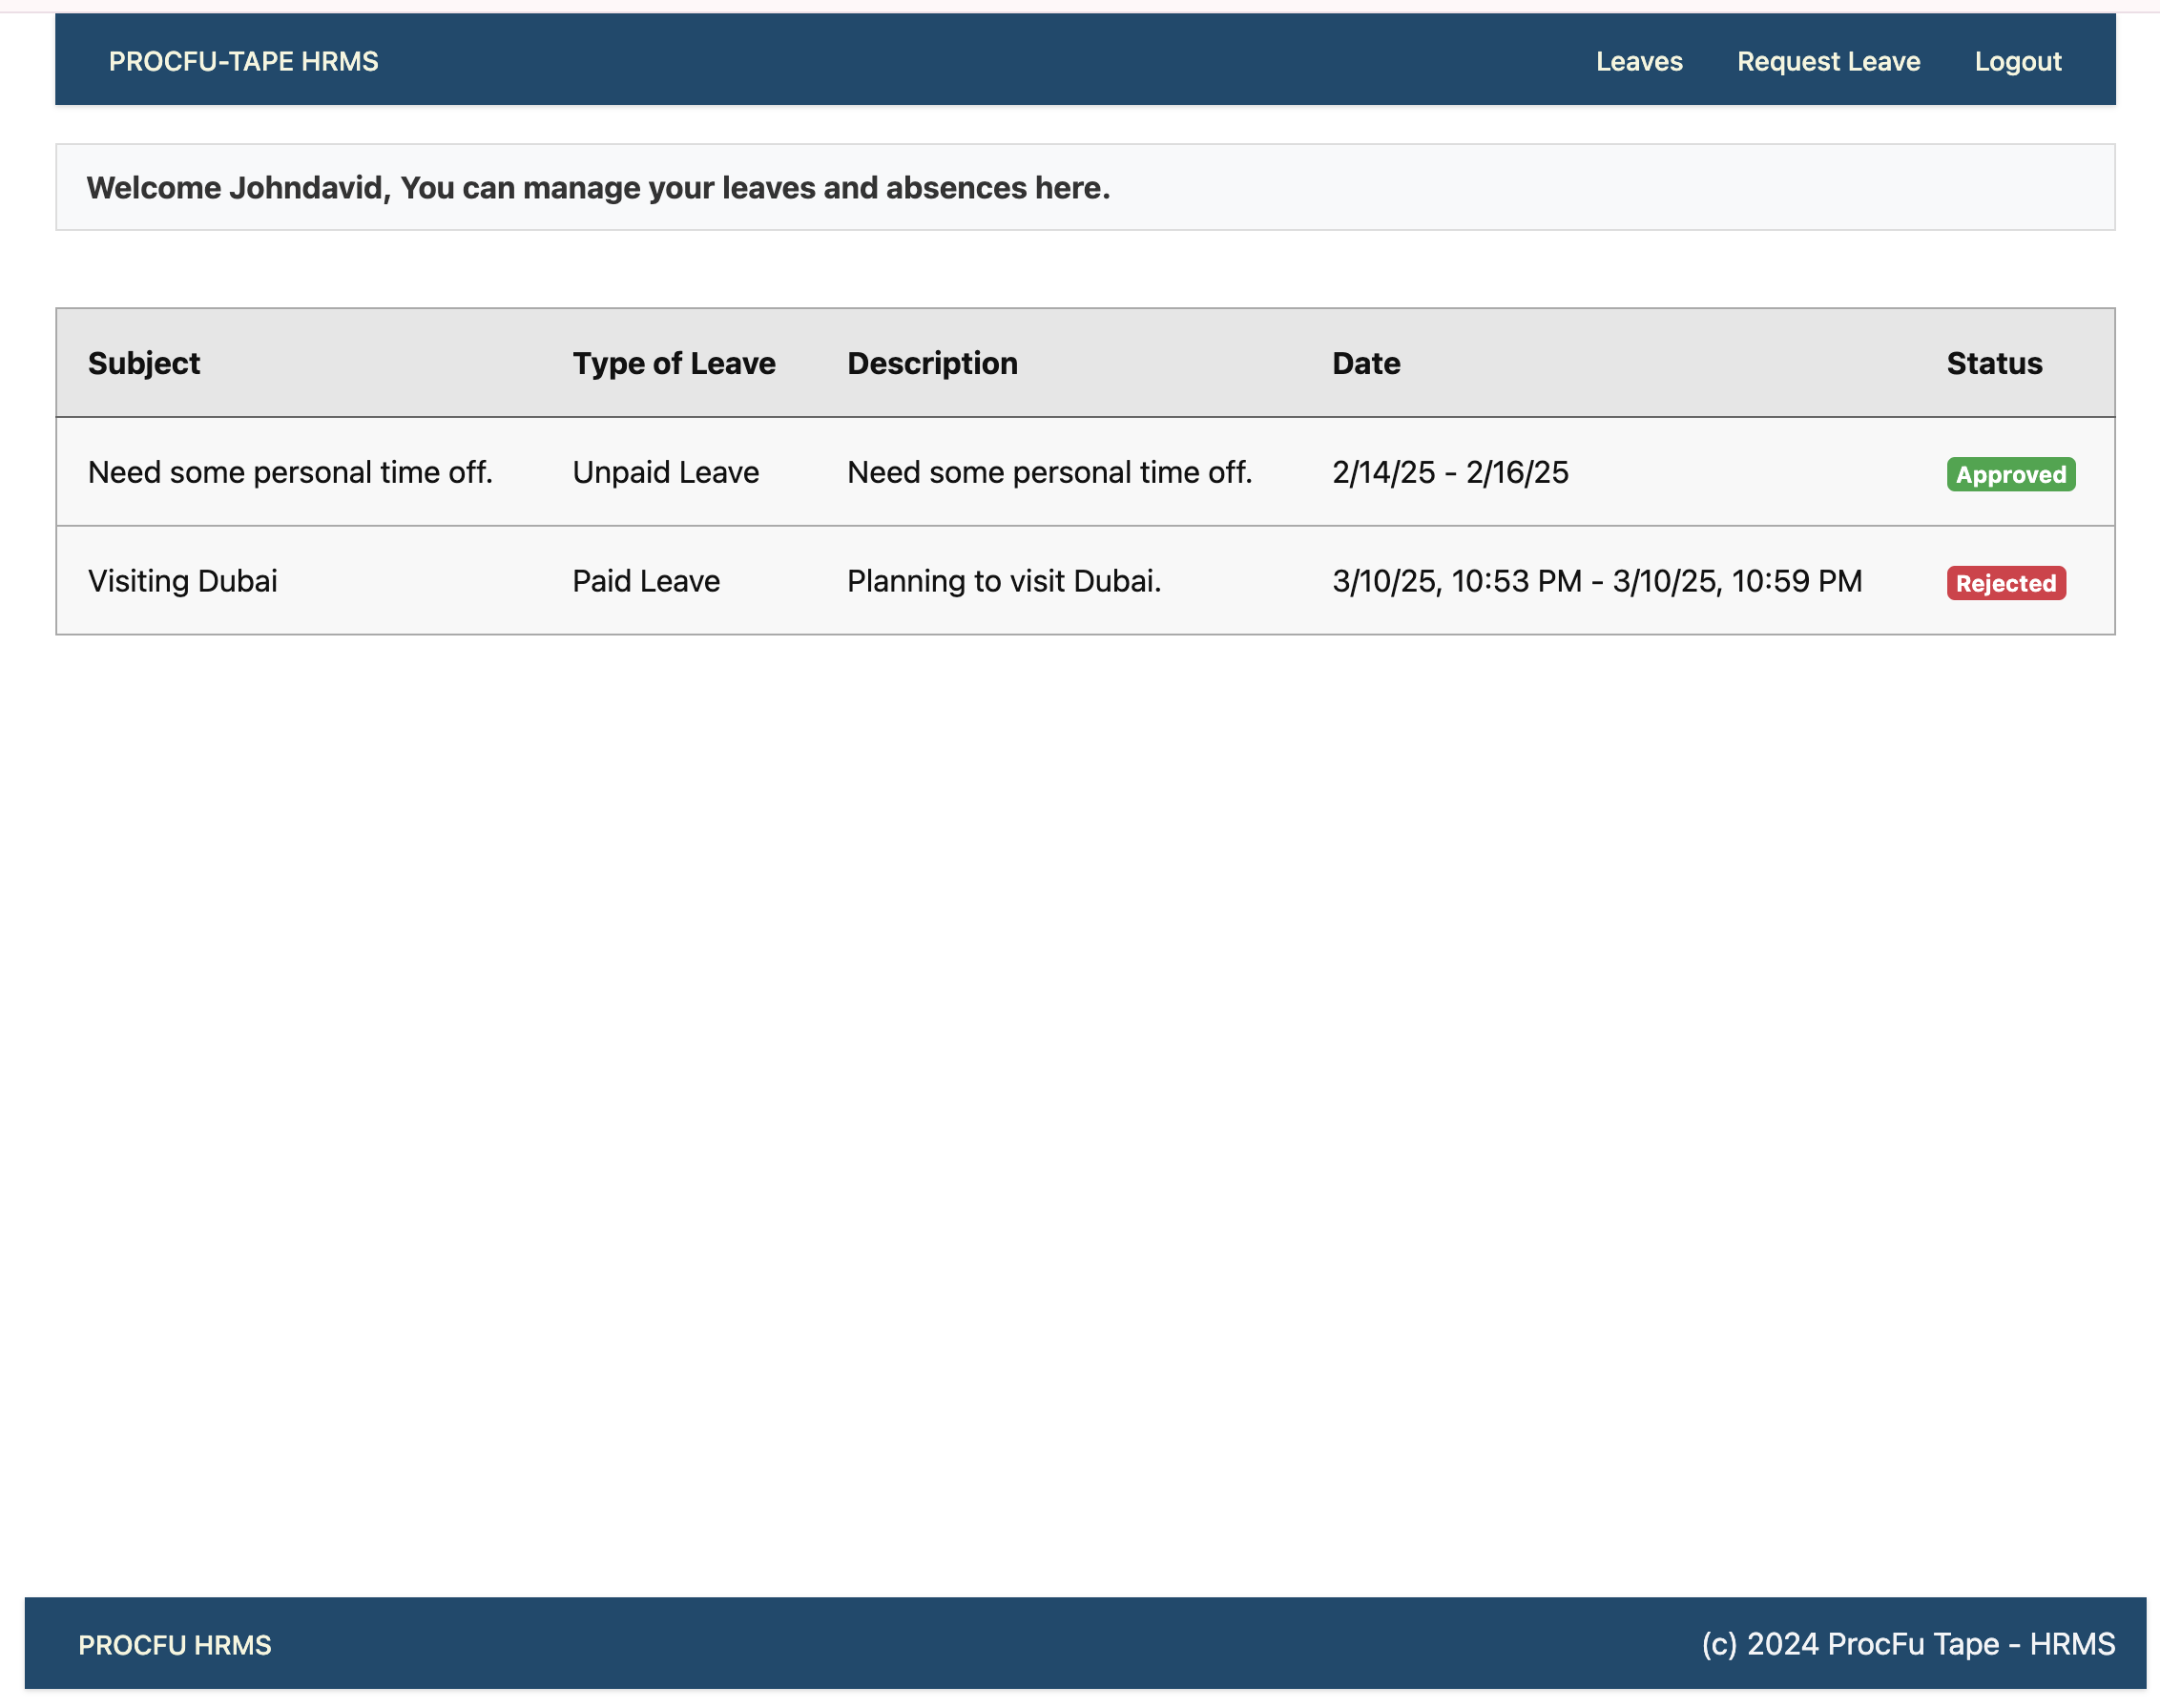Click the green Approved status badge
Viewport: 2160px width, 1708px height.
click(2009, 474)
